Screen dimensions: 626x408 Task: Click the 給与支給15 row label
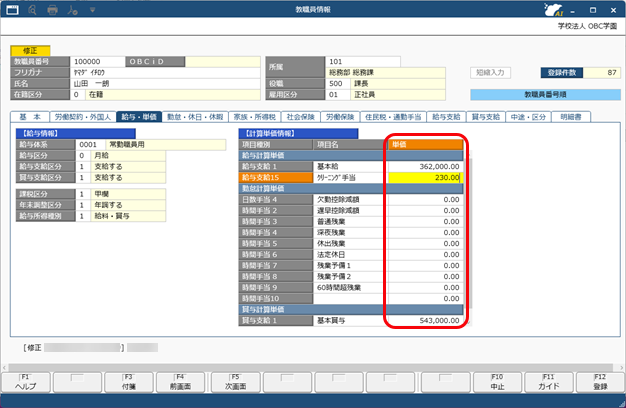275,177
